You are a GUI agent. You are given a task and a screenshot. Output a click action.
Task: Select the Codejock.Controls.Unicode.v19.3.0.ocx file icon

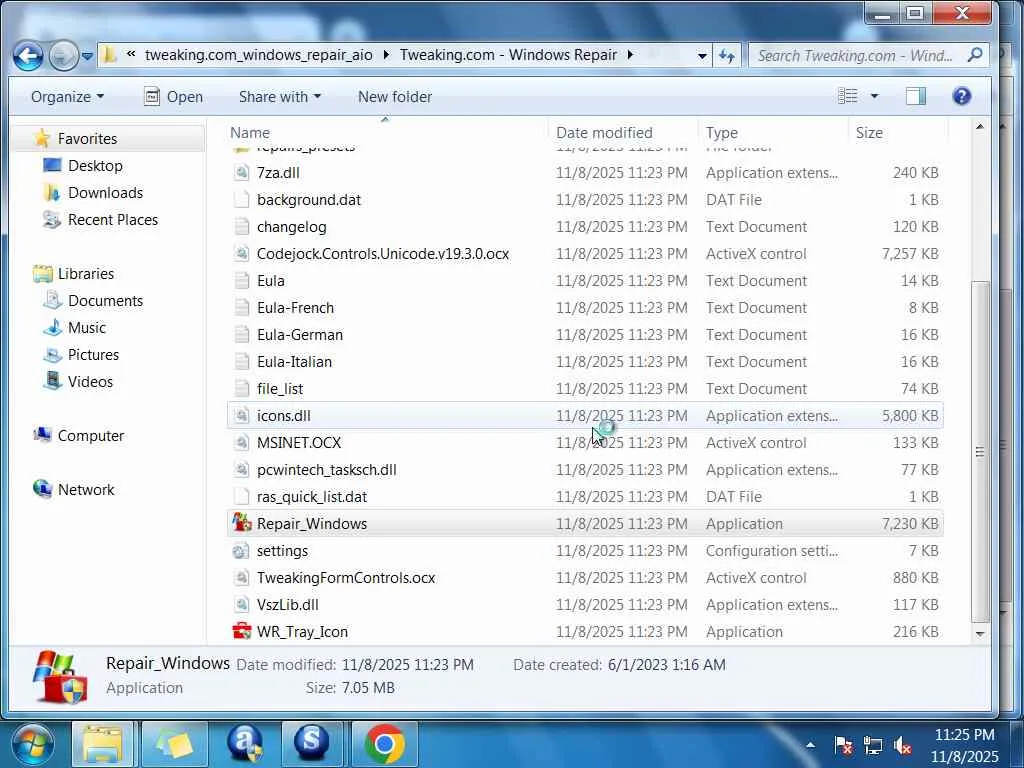coord(242,253)
